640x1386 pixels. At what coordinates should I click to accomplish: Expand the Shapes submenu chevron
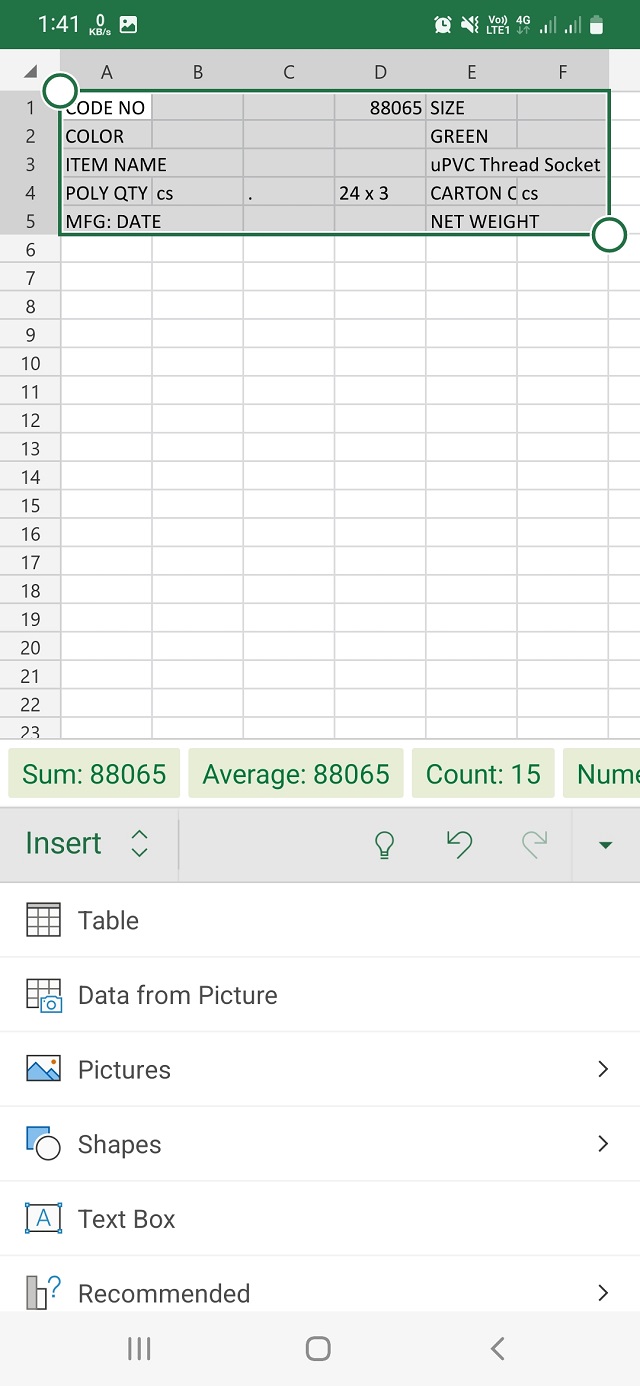click(603, 1144)
